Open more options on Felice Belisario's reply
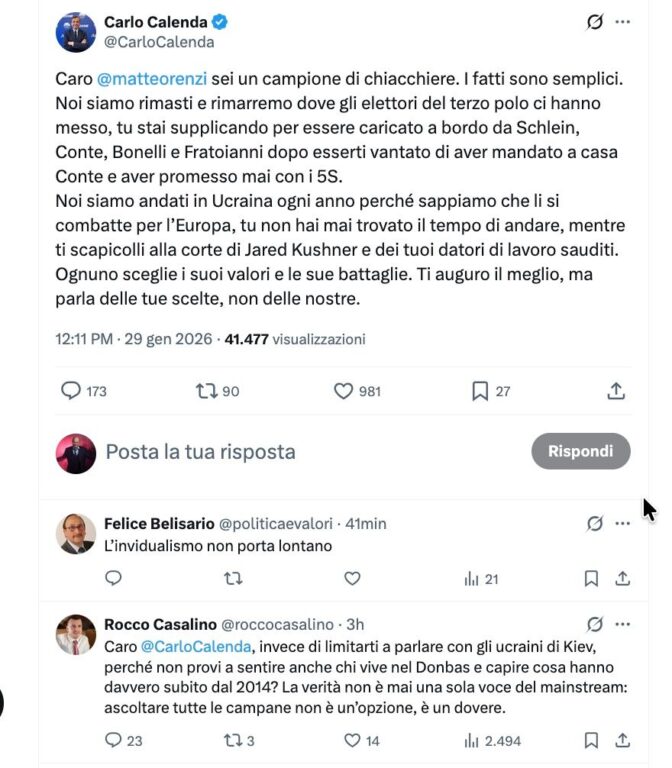672x768 pixels. coord(623,523)
